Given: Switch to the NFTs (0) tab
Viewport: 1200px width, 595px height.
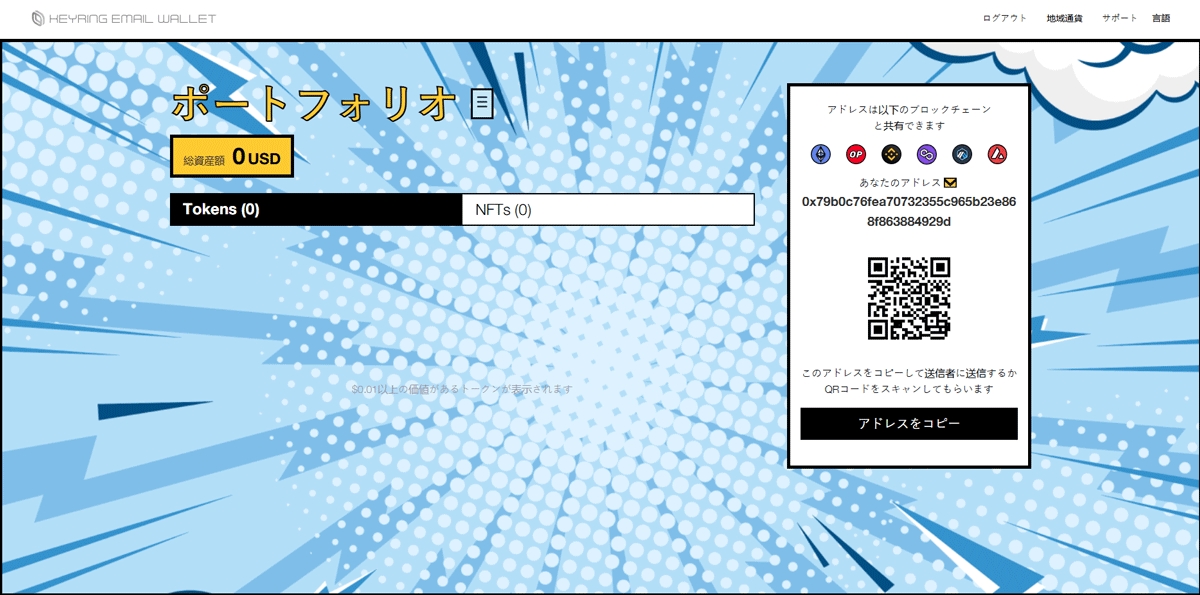Looking at the screenshot, I should click(608, 210).
